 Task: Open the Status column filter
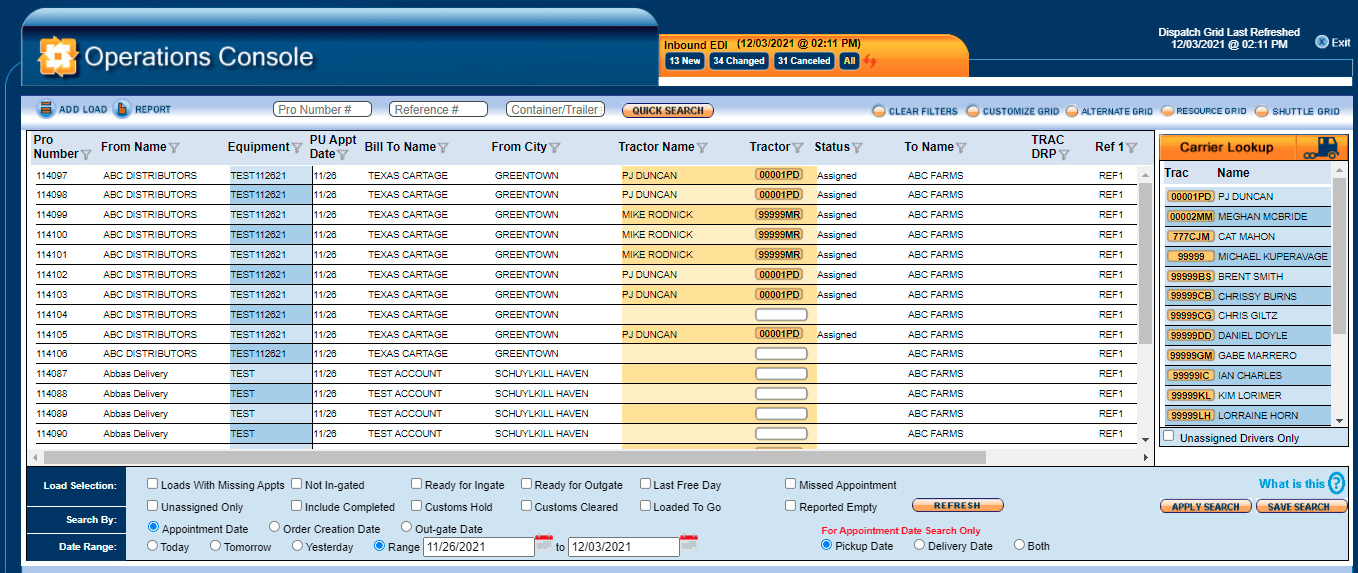(x=857, y=148)
